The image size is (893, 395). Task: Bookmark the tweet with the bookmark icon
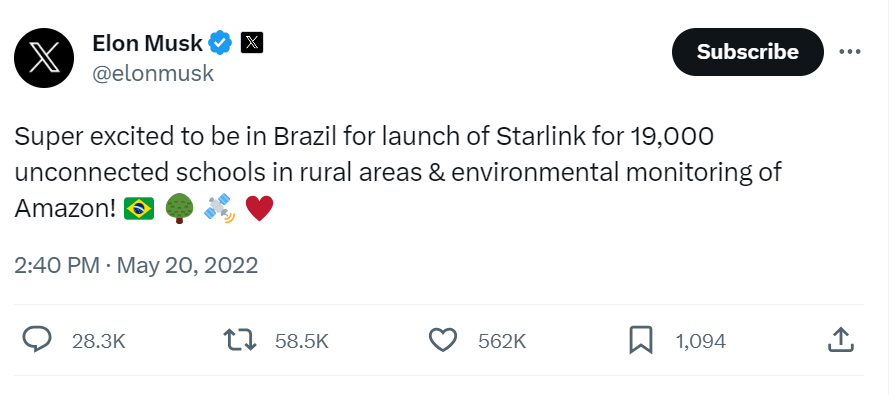pyautogui.click(x=640, y=340)
